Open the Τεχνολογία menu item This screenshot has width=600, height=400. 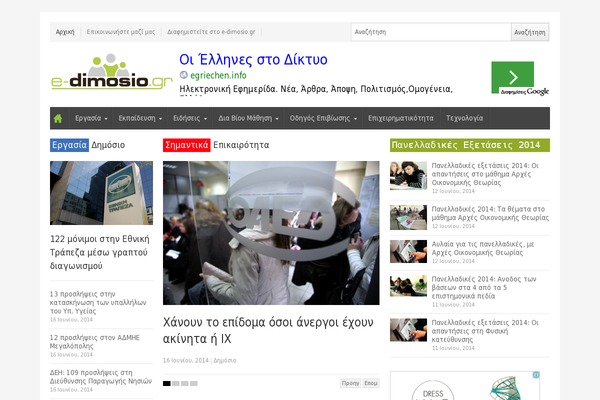tap(464, 118)
